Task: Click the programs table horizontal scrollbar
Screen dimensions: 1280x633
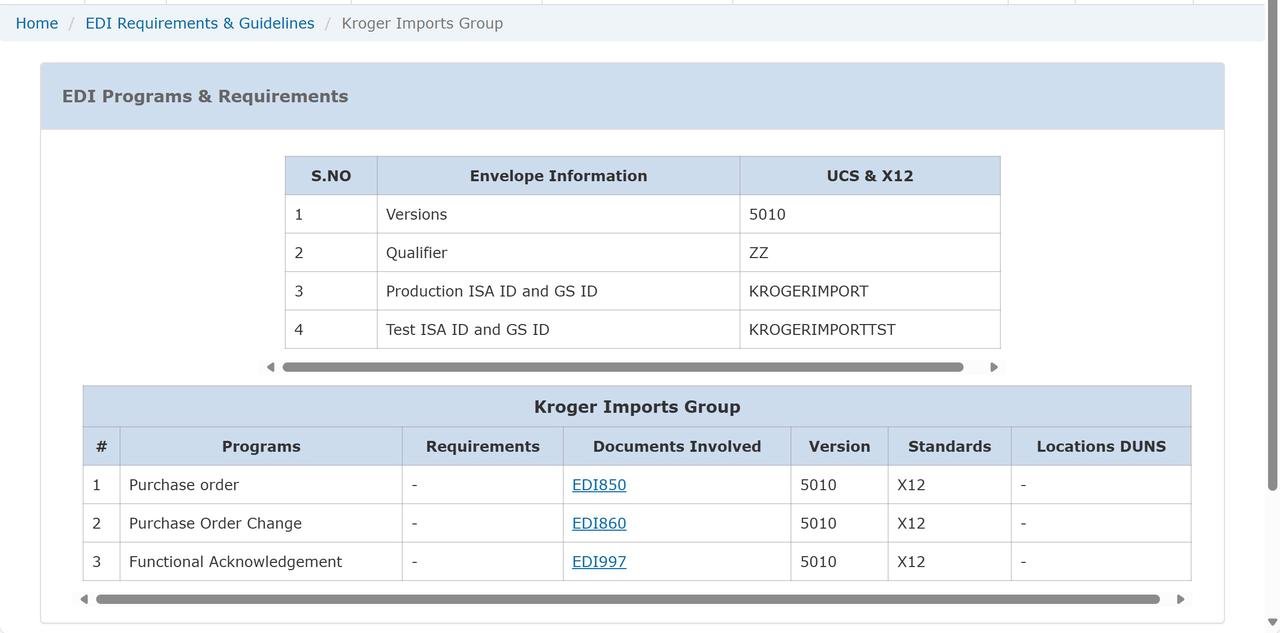Action: pyautogui.click(x=627, y=599)
